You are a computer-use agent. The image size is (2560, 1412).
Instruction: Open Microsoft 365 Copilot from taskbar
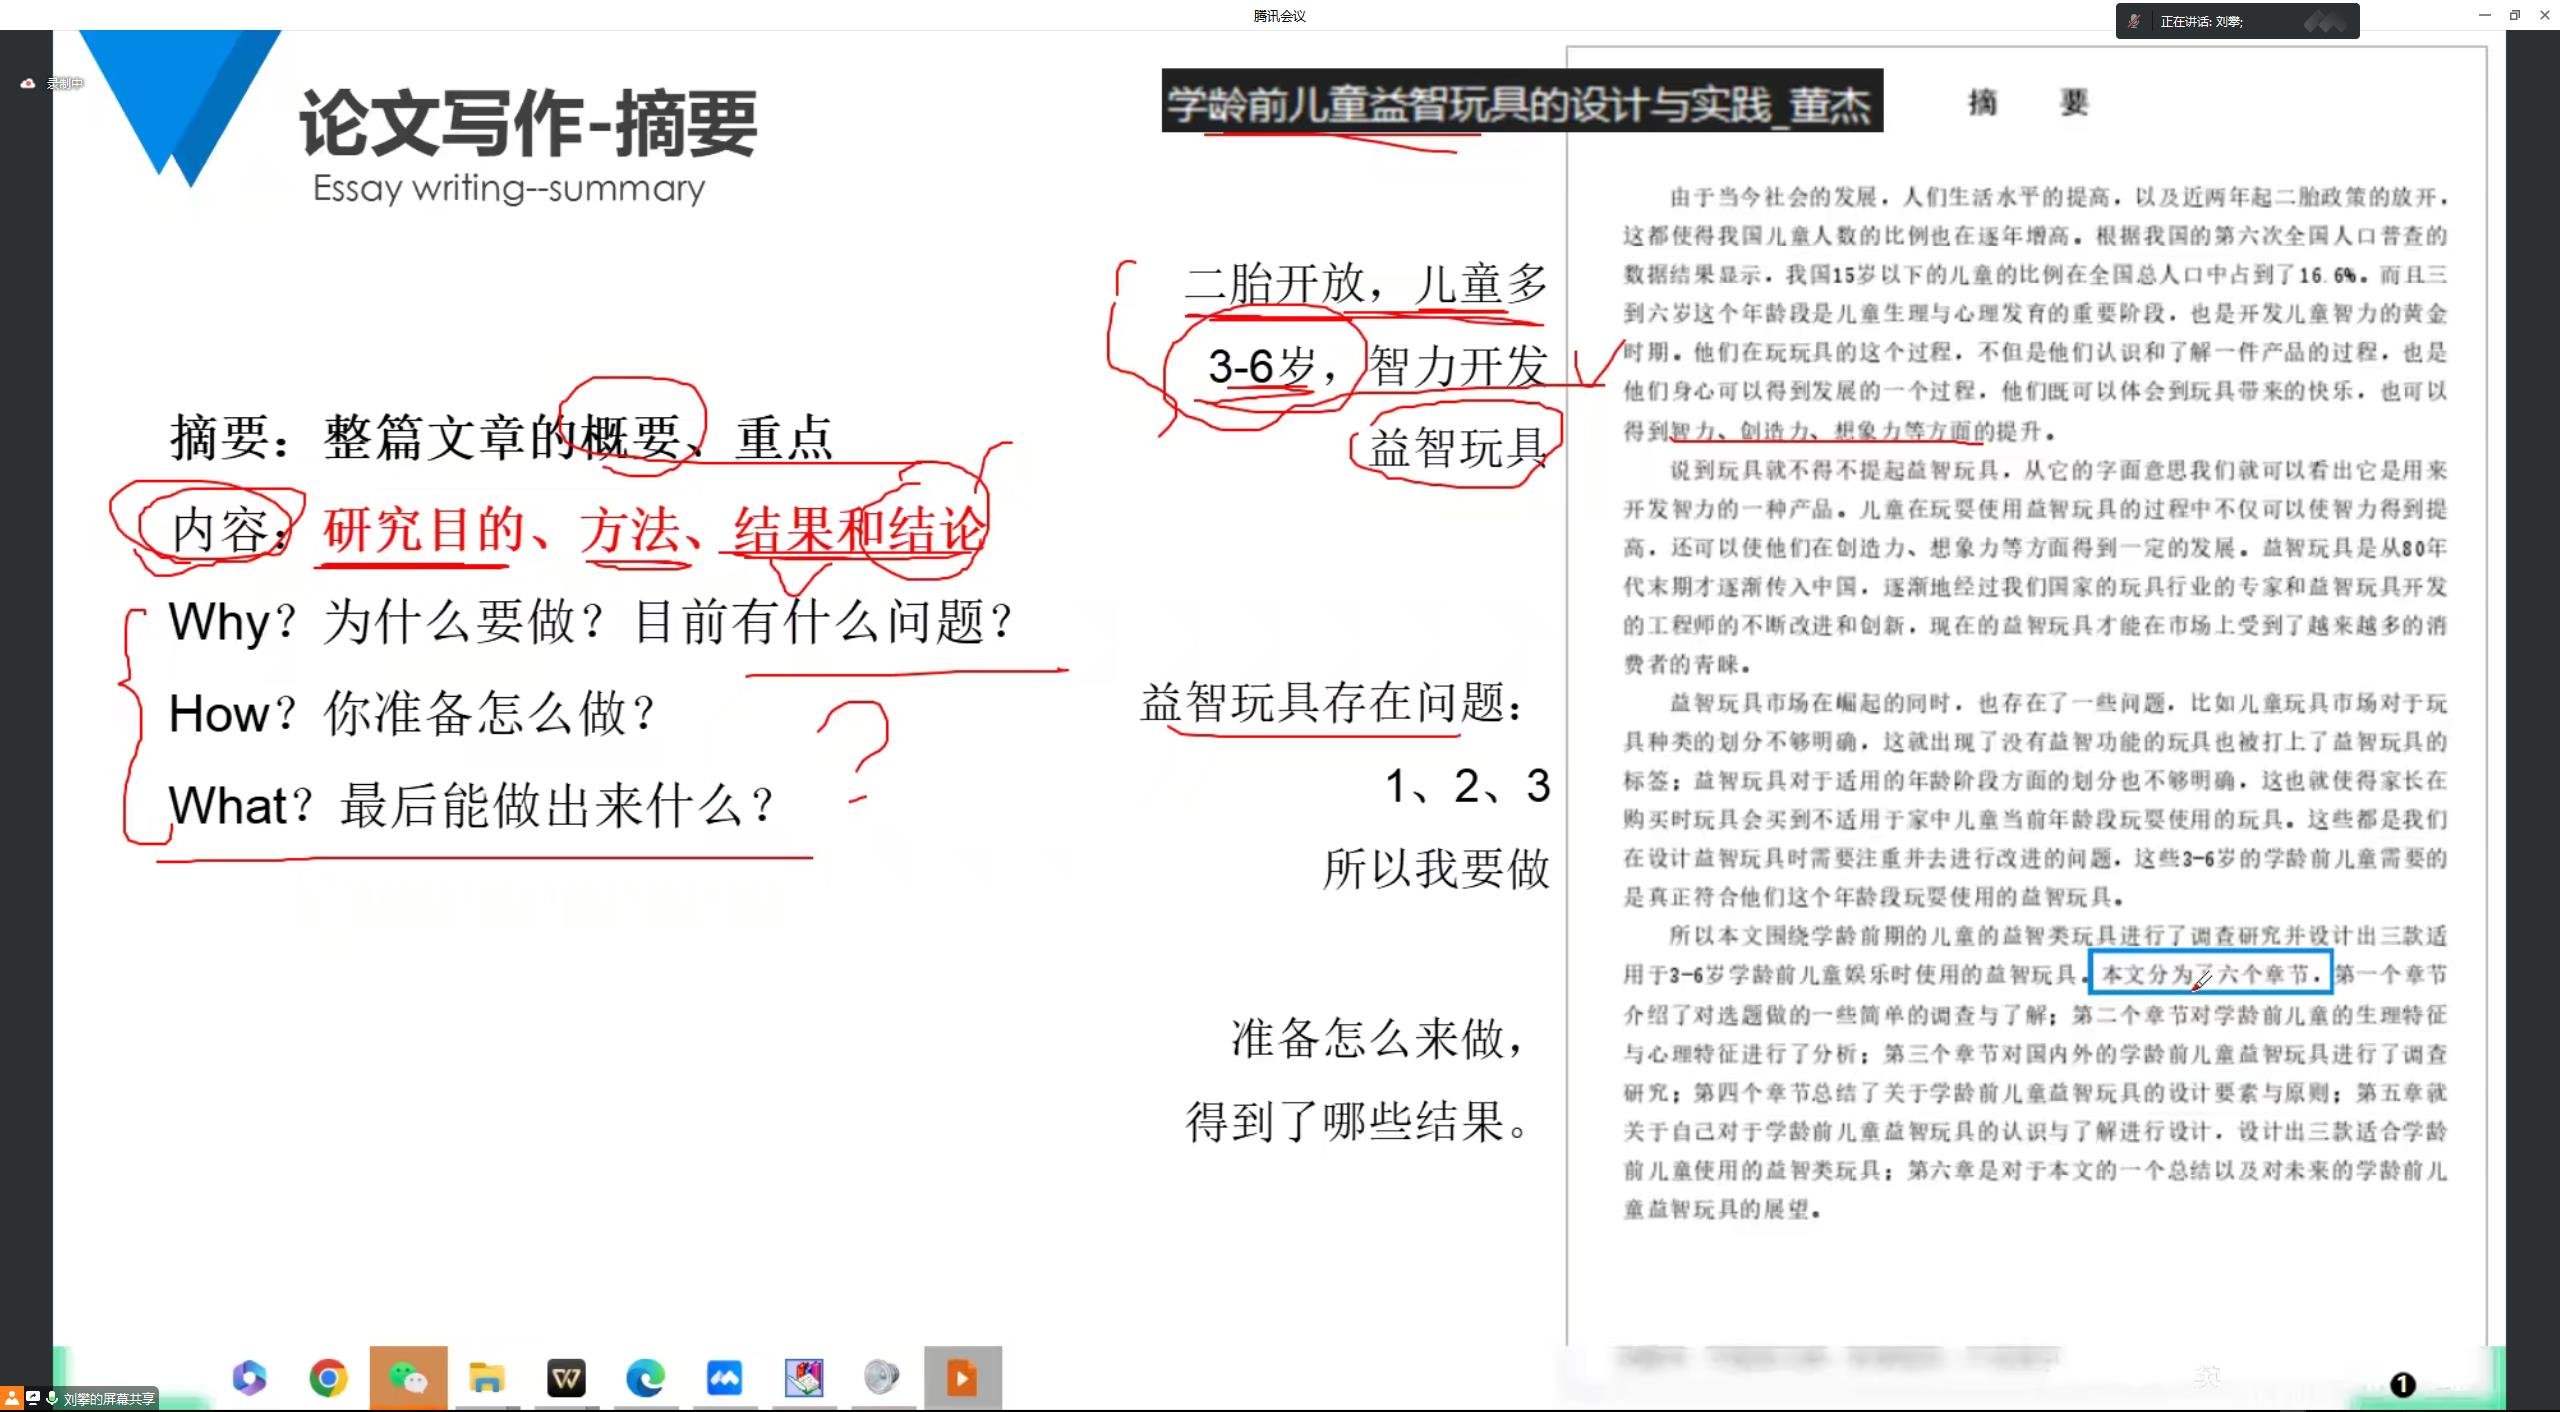tap(249, 1378)
